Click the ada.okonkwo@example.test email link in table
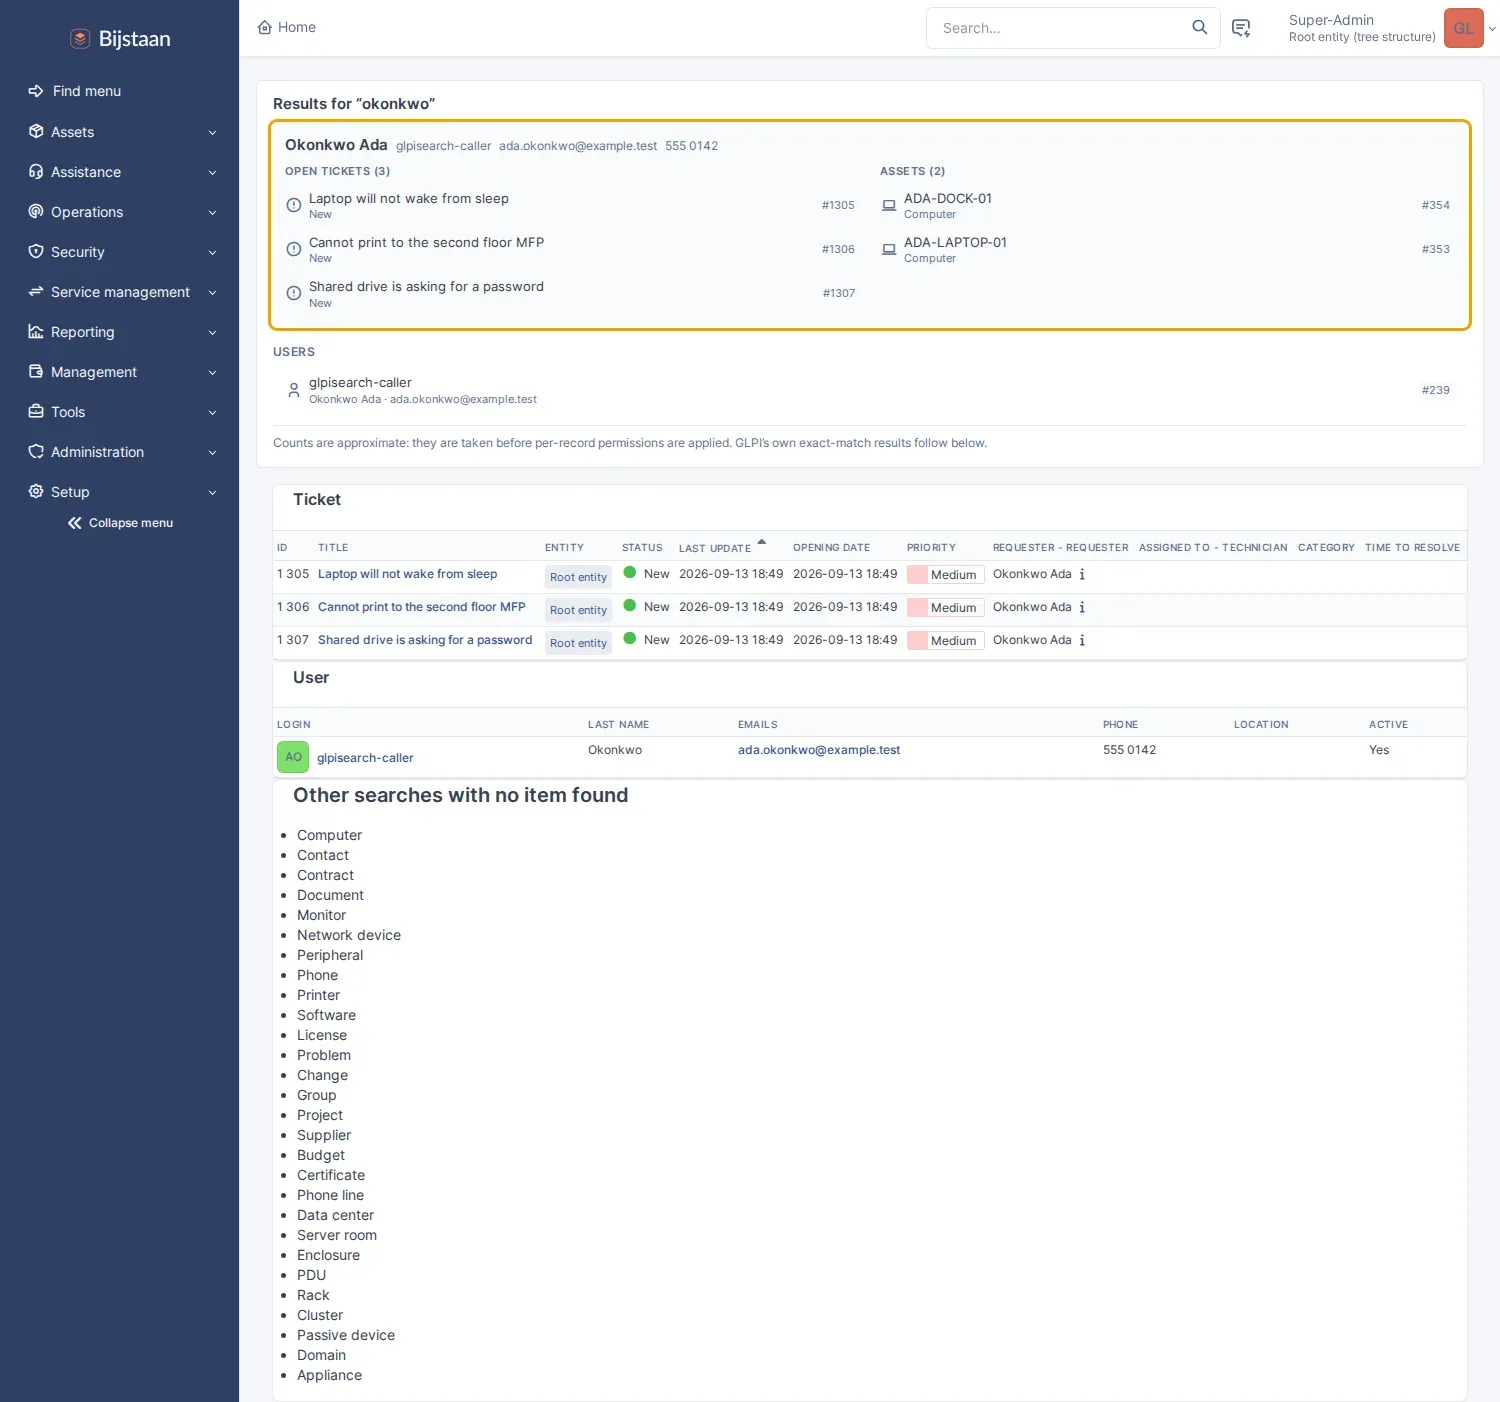The height and width of the screenshot is (1402, 1500). point(819,750)
